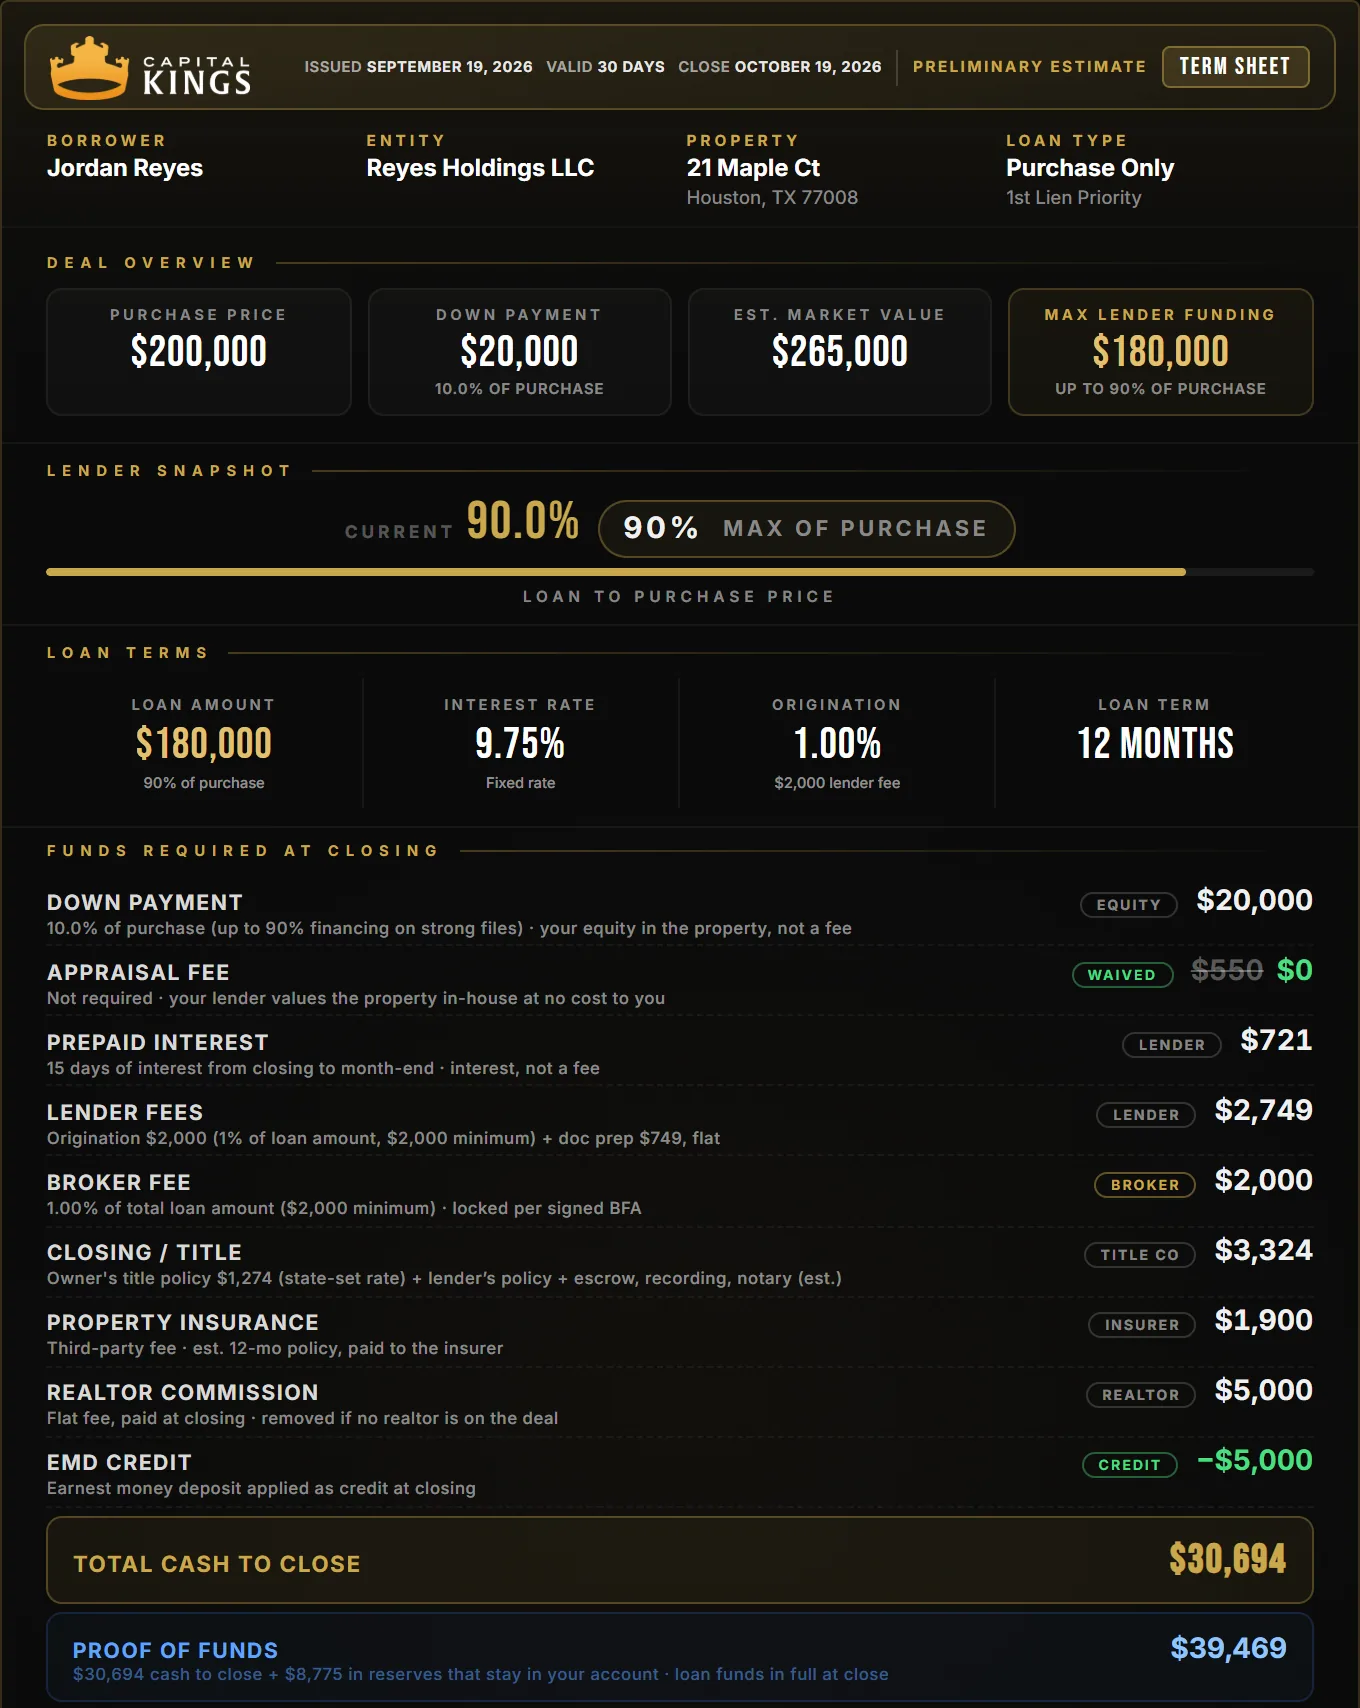1360x1708 pixels.
Task: Open the Max Lender Funding $180,000 card
Action: [x=1160, y=352]
